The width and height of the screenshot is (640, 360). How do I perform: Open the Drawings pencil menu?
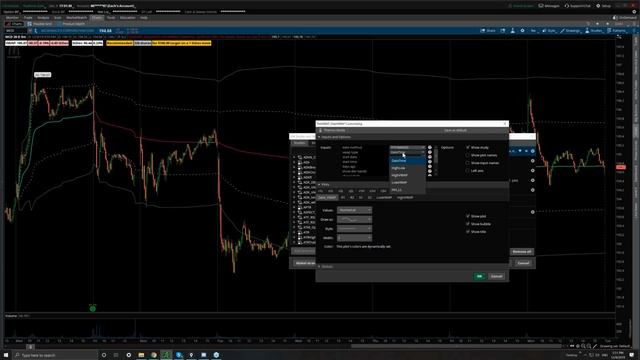570,31
